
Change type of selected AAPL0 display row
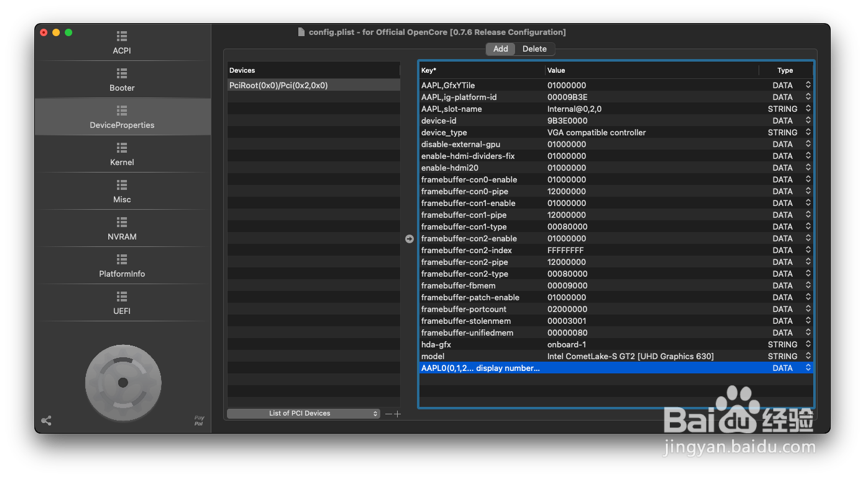pos(808,368)
